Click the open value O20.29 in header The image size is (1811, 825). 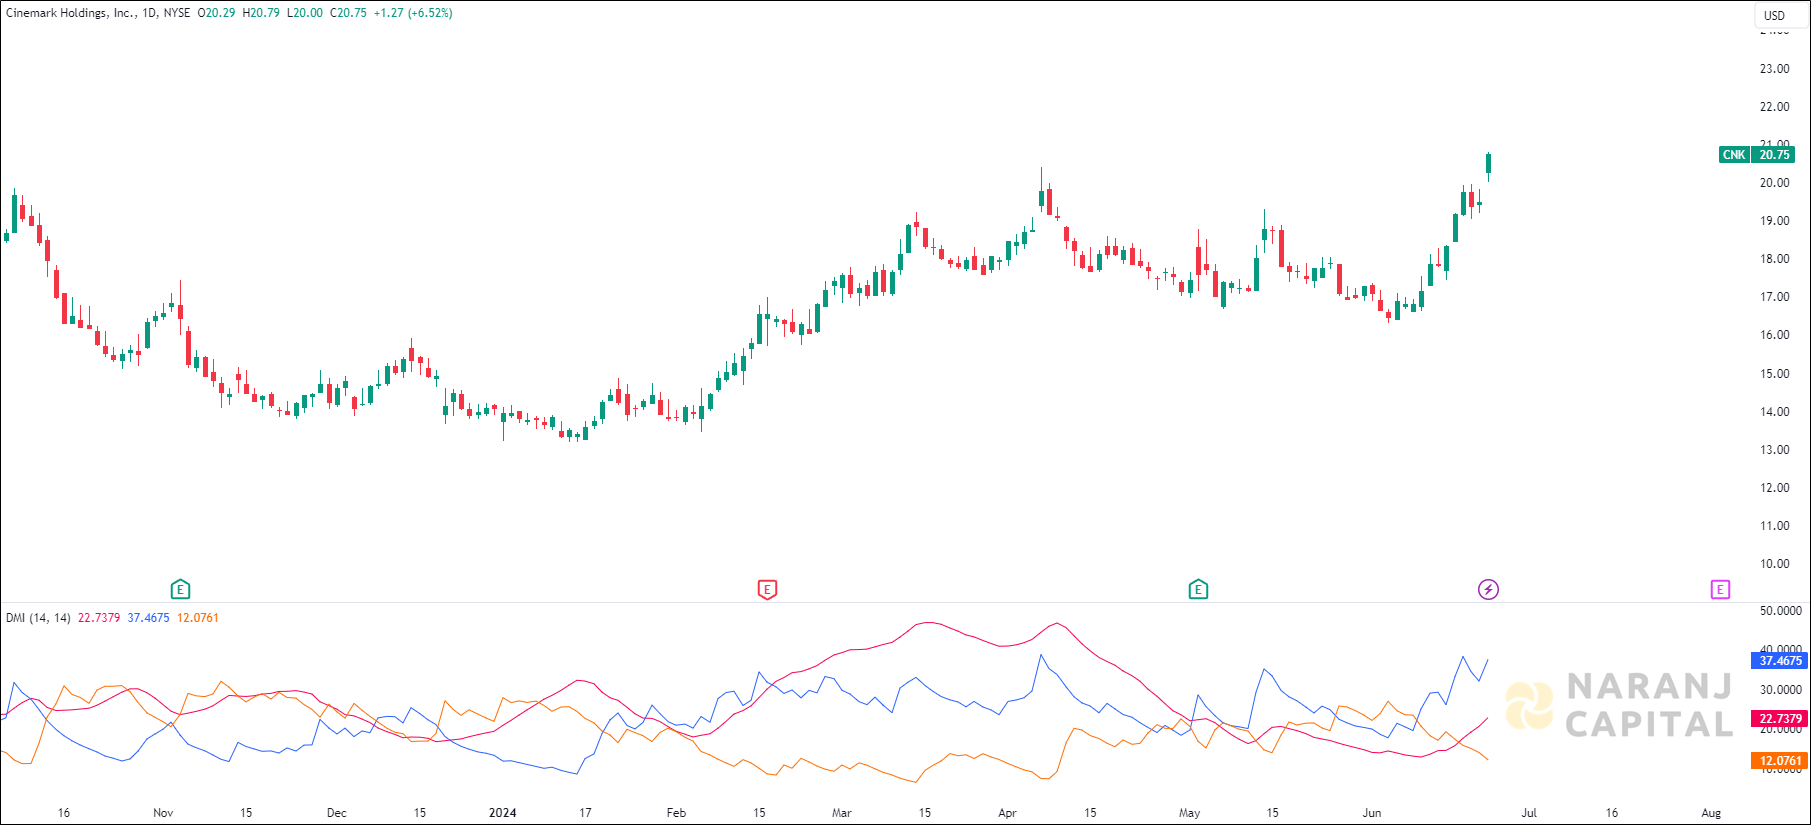click(x=216, y=13)
